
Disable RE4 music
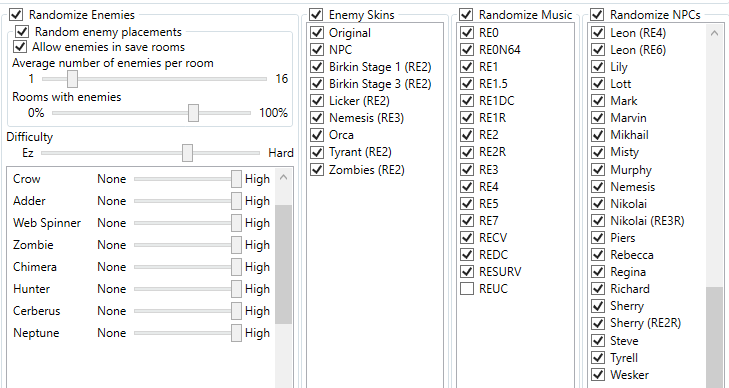(467, 187)
